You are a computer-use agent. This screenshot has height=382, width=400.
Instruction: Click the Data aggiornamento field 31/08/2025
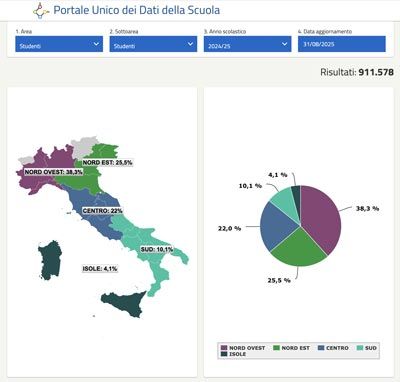342,44
